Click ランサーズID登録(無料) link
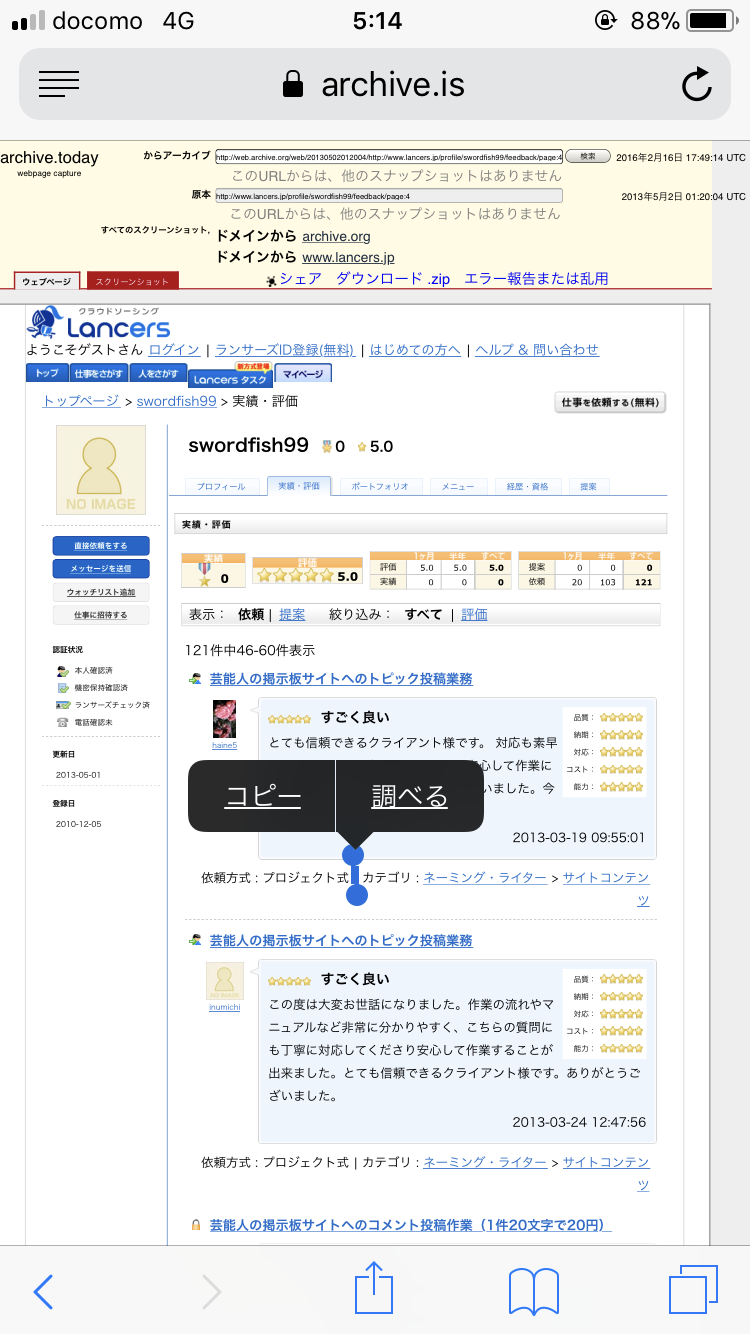Screen dimensions: 750x1334 (284, 349)
